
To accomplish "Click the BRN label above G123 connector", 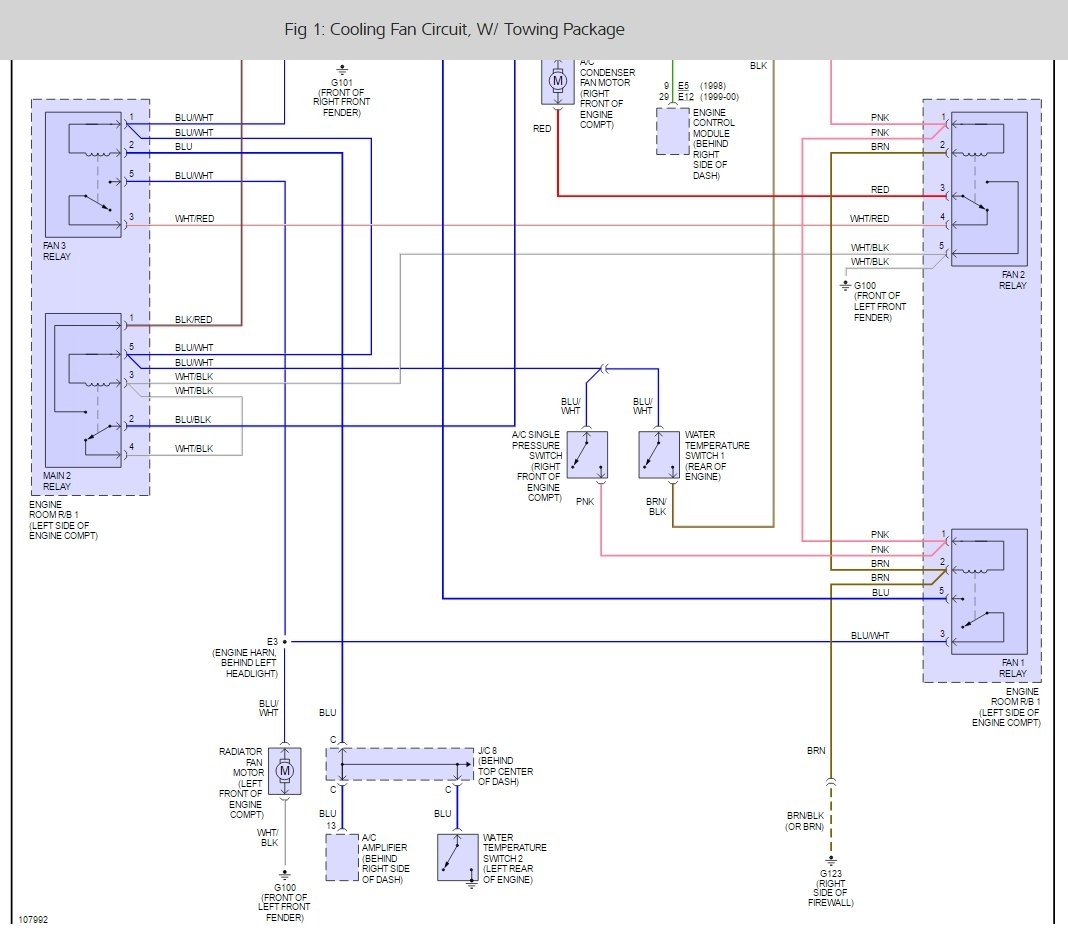I will click(x=816, y=751).
